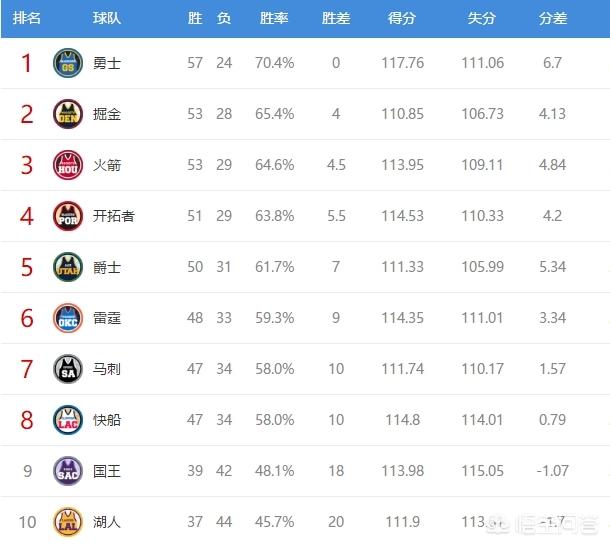This screenshot has width=610, height=546.
Task: Click the Utah Jazz team logo
Action: [68, 267]
